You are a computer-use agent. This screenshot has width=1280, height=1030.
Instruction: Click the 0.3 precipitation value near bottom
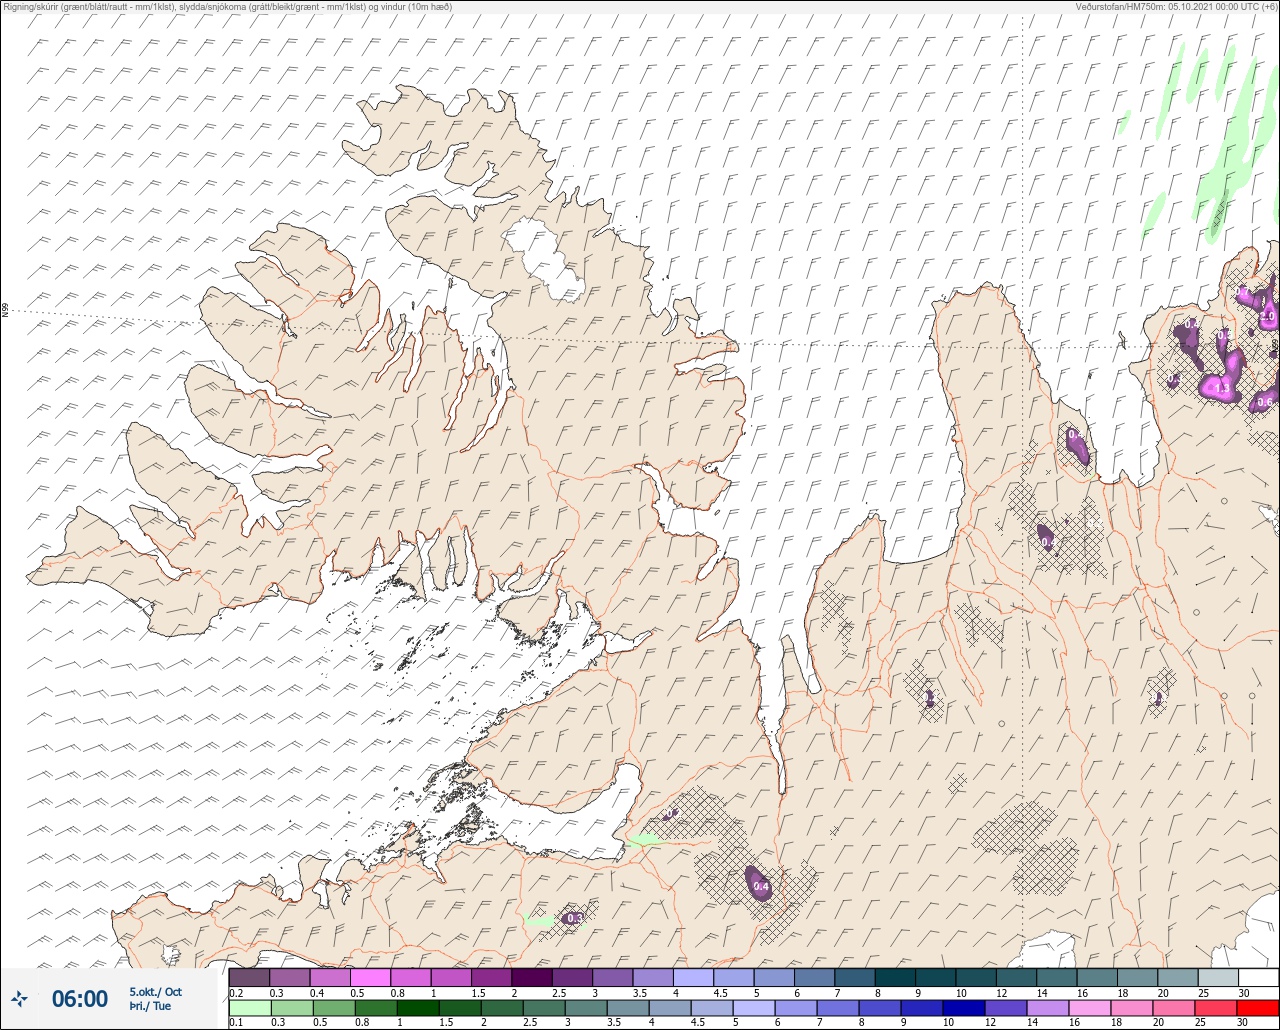click(575, 918)
